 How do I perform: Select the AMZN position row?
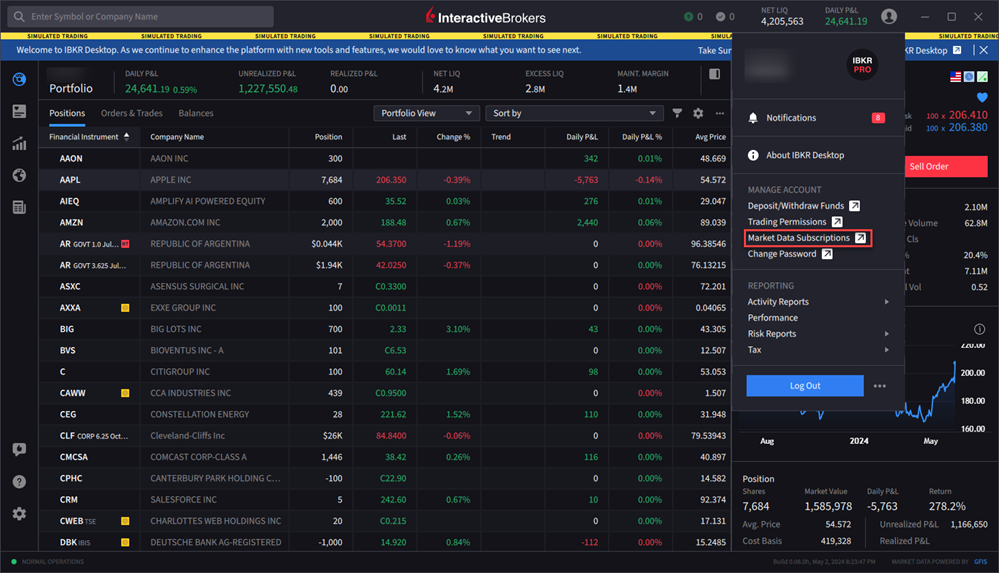[x=385, y=222]
